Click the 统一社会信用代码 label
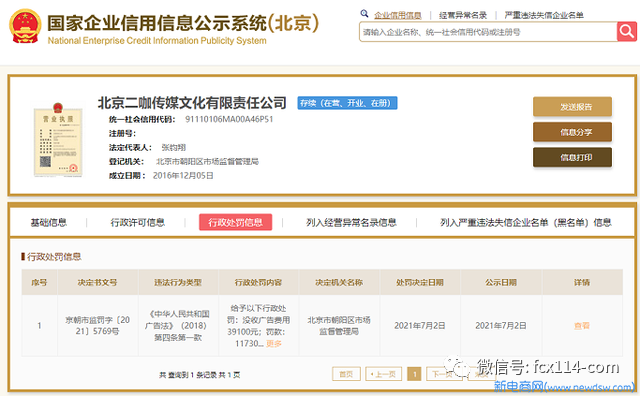Image resolution: width=640 pixels, height=396 pixels. tap(142, 119)
